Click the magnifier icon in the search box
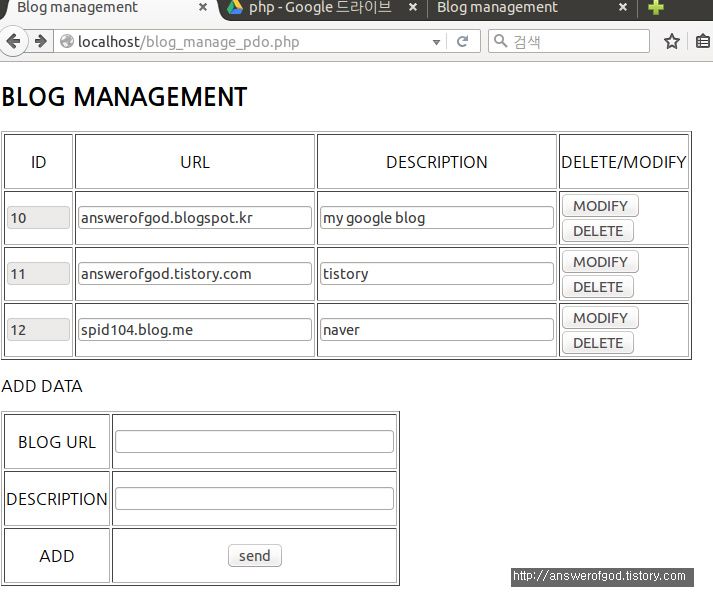The width and height of the screenshot is (713, 602). pyautogui.click(x=500, y=41)
